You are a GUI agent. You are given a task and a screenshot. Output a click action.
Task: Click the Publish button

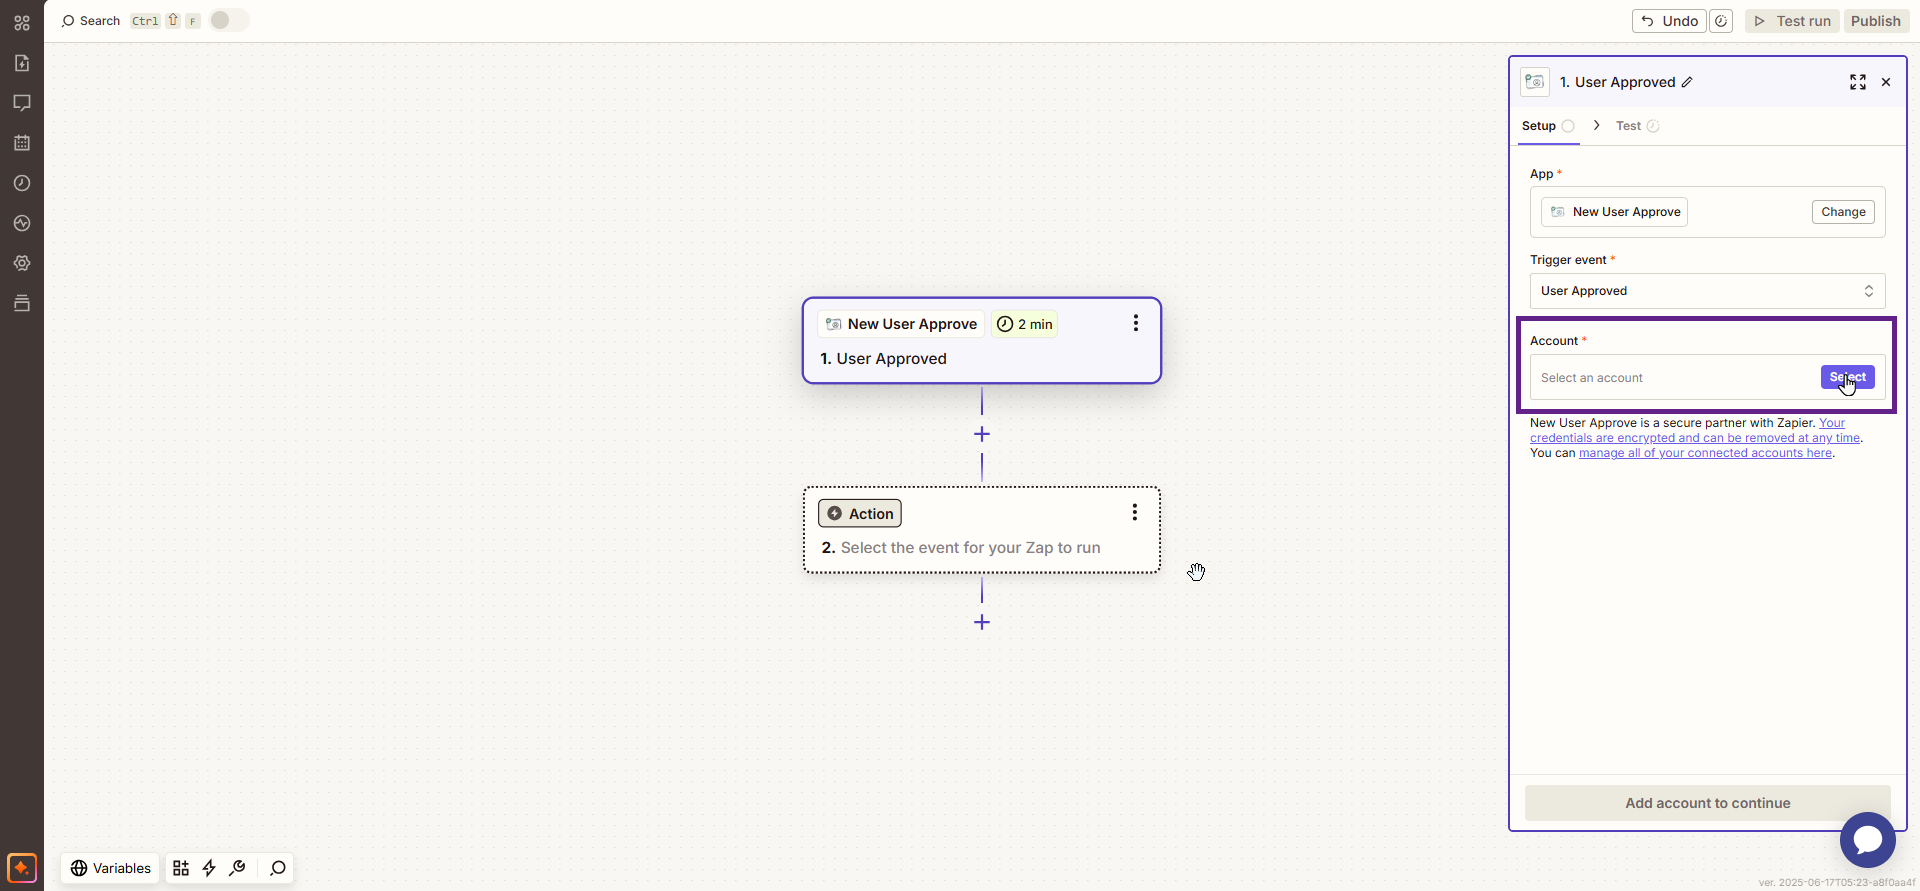click(1875, 21)
